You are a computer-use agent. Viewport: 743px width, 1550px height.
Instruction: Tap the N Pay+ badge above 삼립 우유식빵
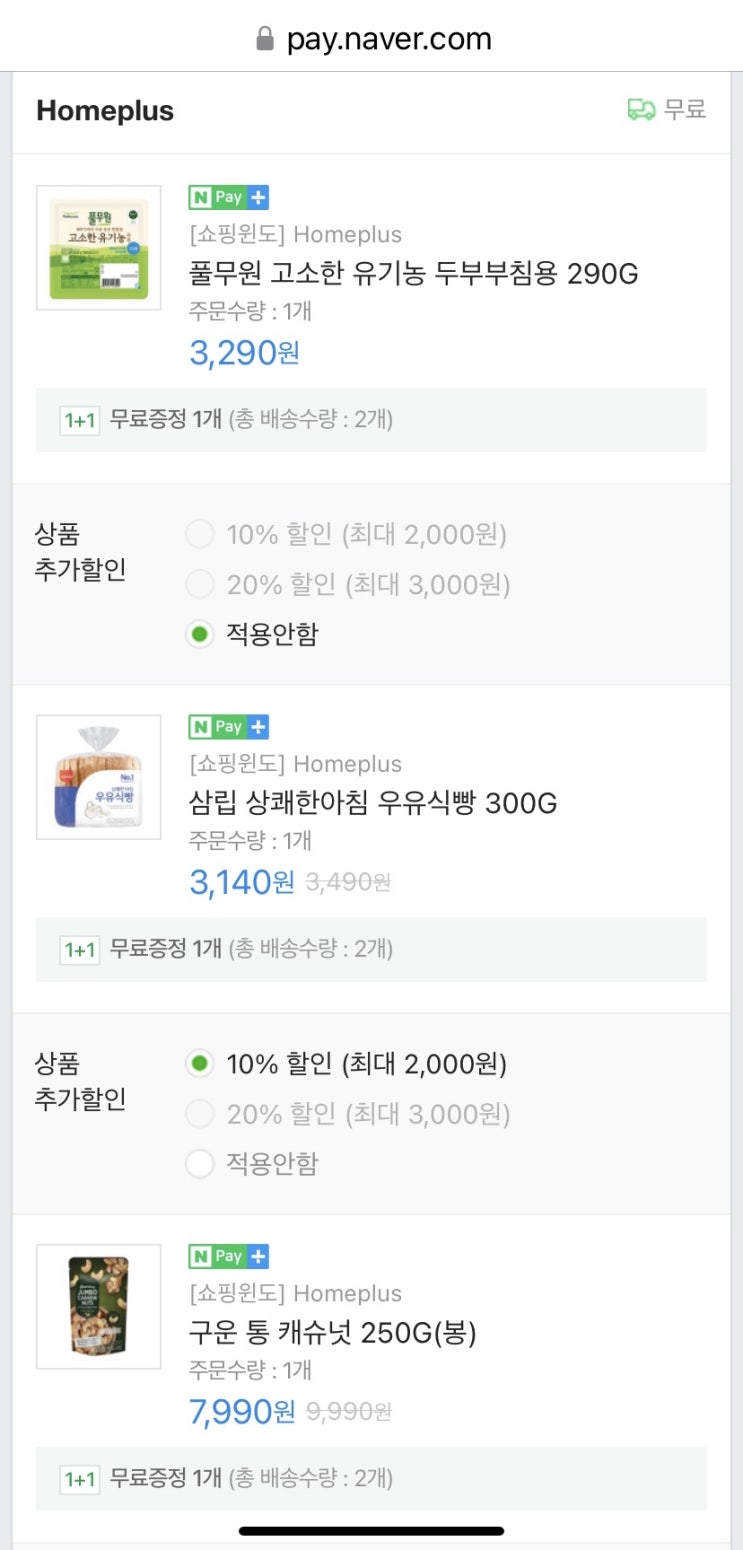pyautogui.click(x=229, y=727)
